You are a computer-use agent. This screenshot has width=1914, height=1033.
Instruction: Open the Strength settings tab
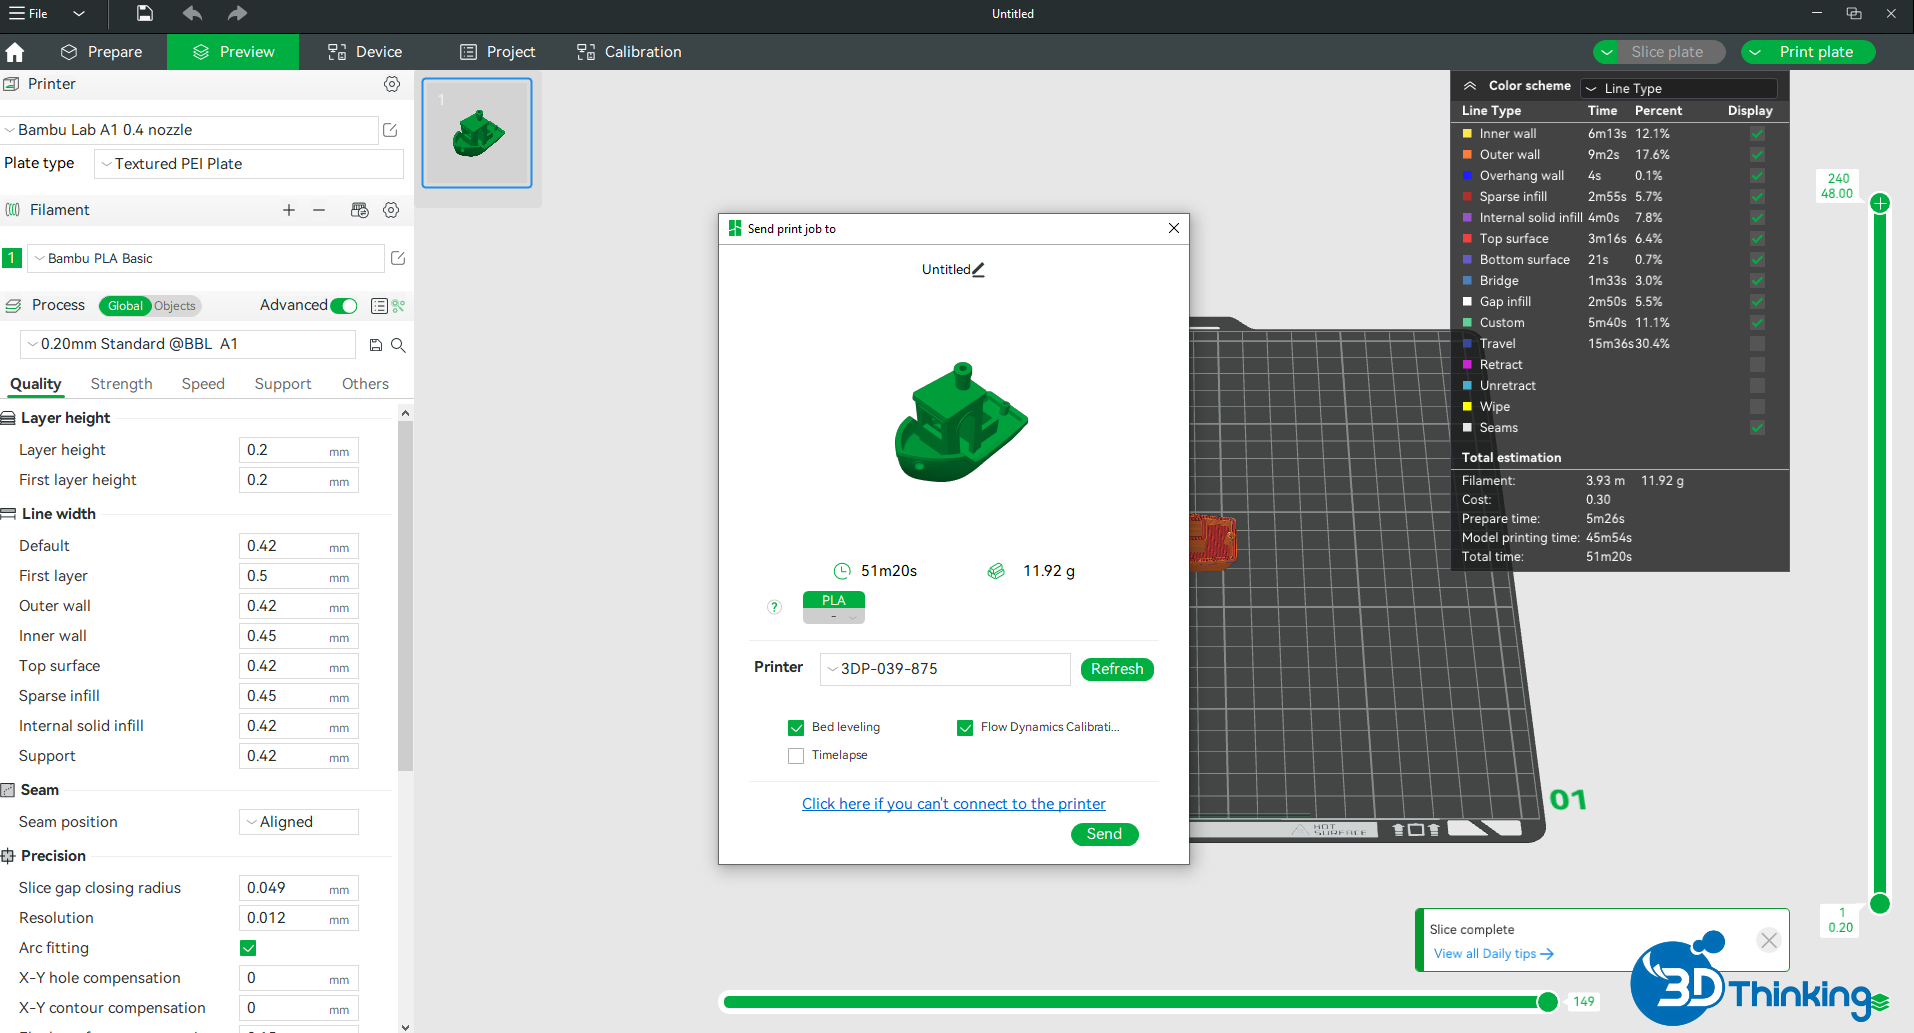pyautogui.click(x=122, y=384)
